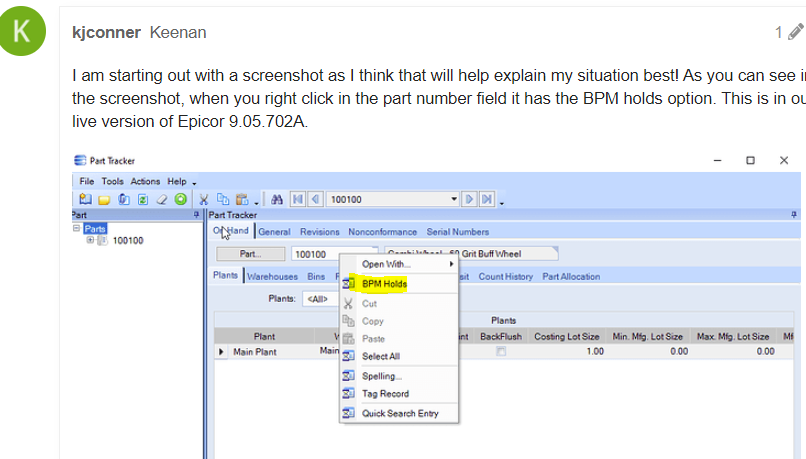Click the Costing Lot Size column header
This screenshot has width=806, height=459.
pyautogui.click(x=566, y=337)
